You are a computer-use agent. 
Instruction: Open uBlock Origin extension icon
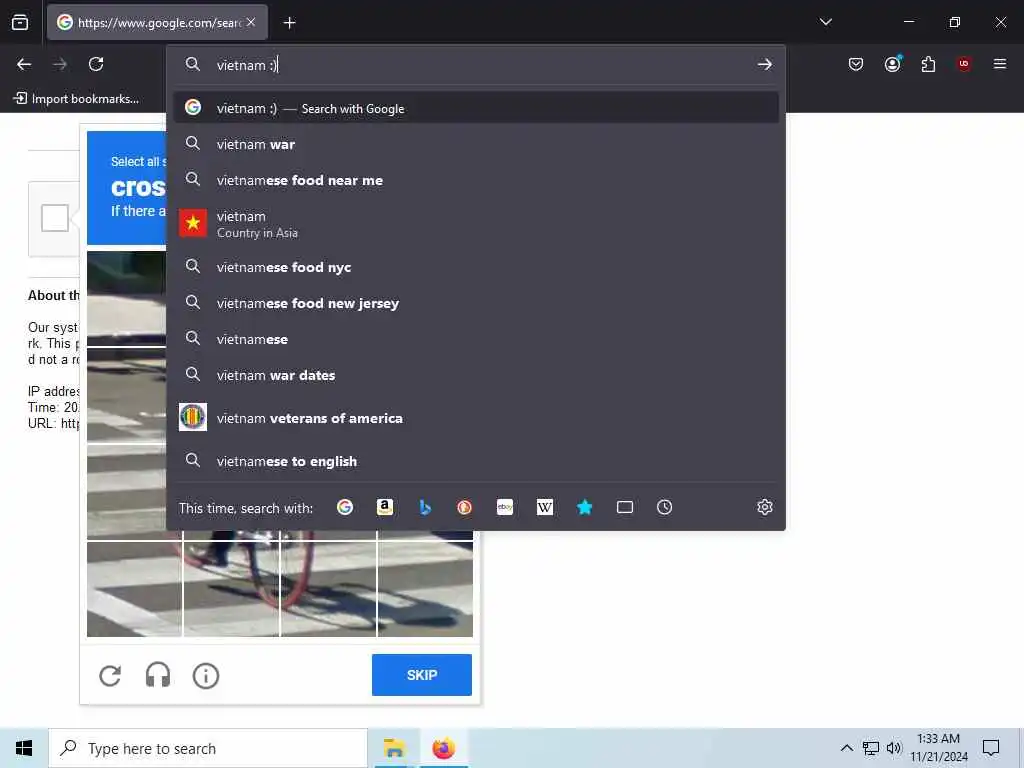[x=964, y=64]
